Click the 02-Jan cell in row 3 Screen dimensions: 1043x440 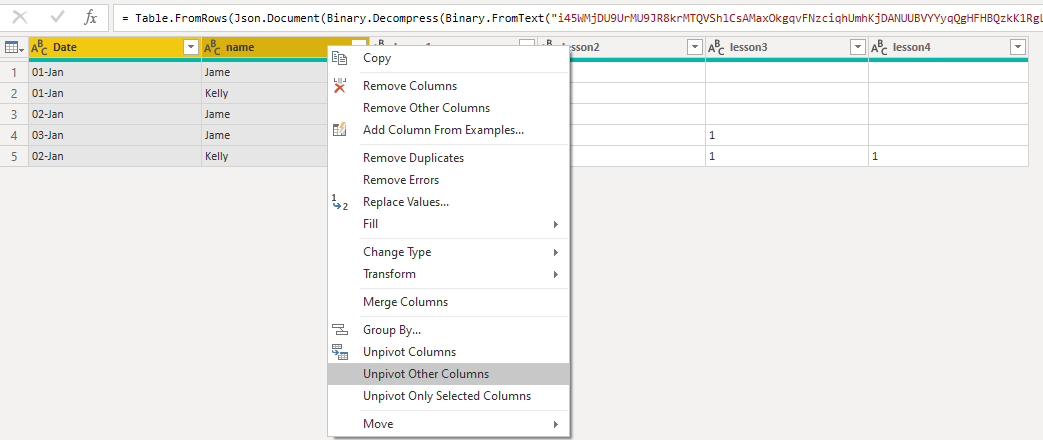point(114,114)
